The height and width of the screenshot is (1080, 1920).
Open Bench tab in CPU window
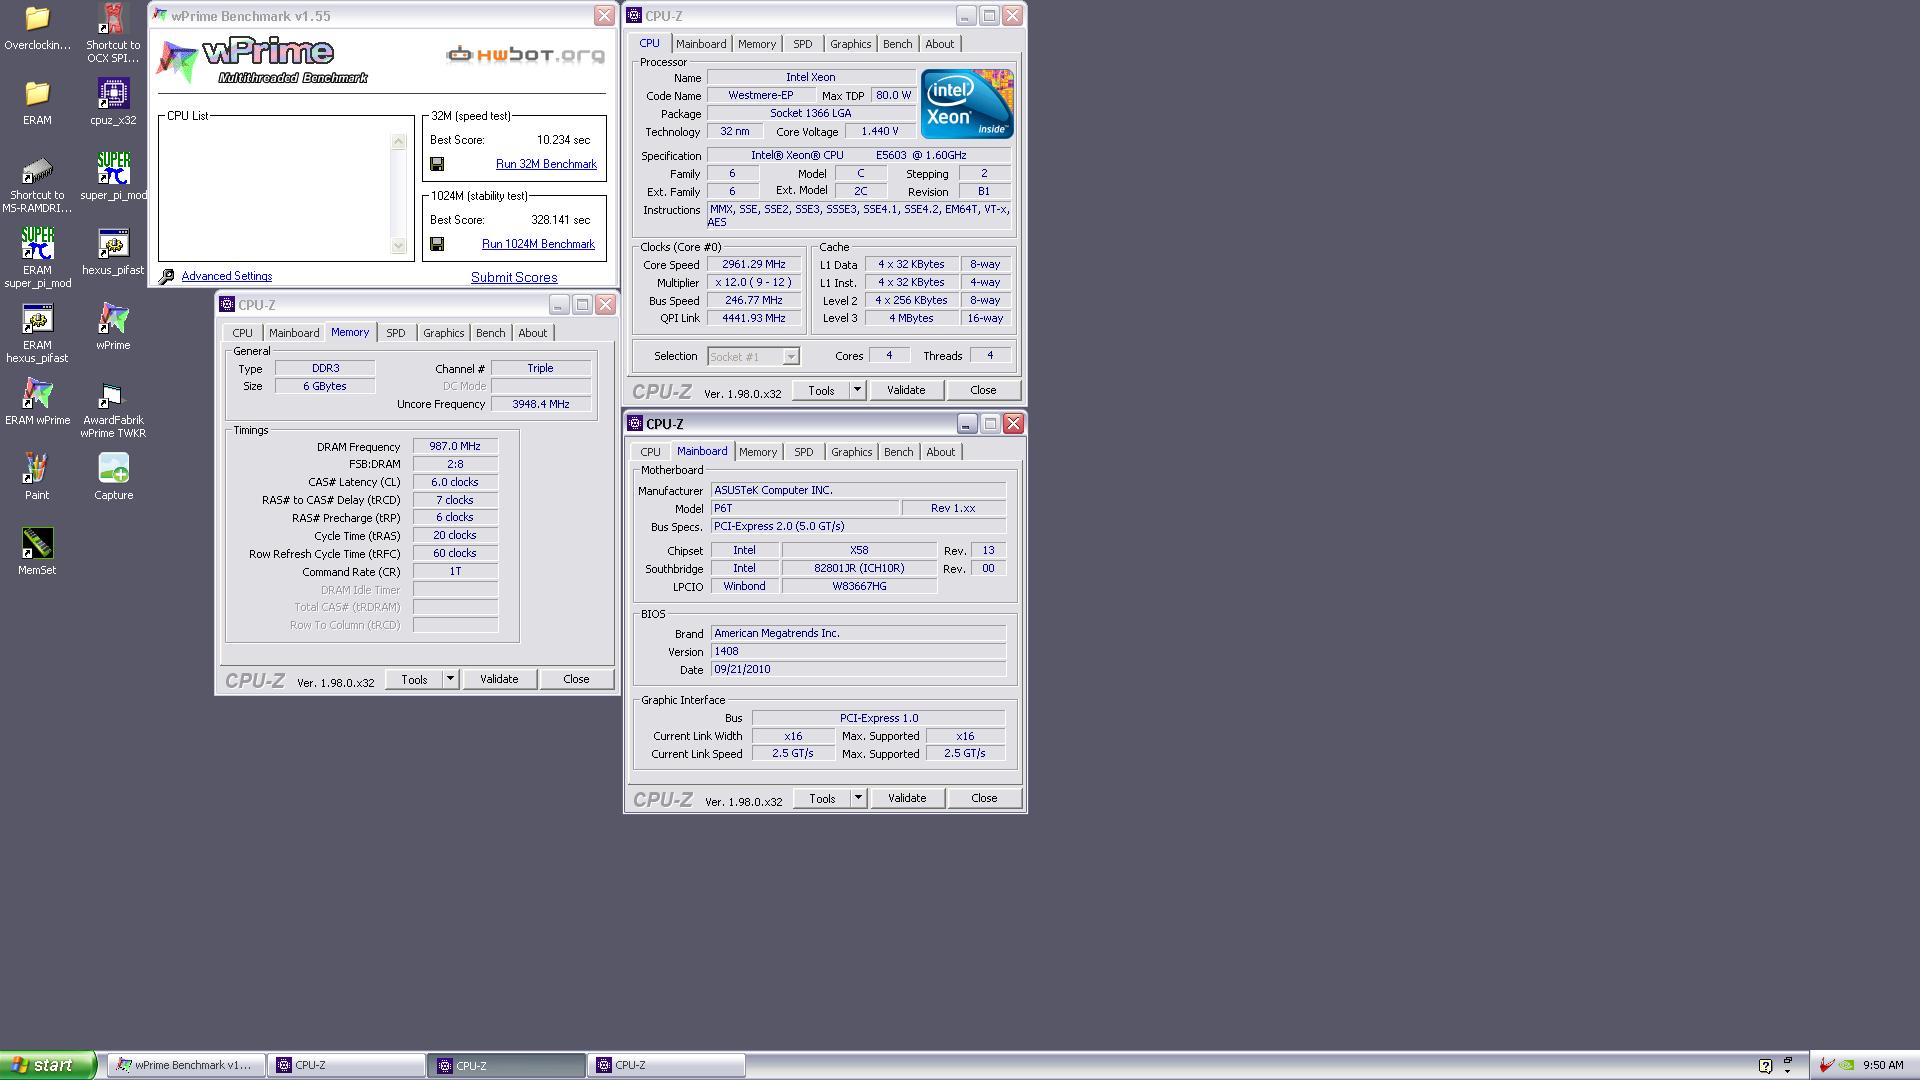pos(897,44)
